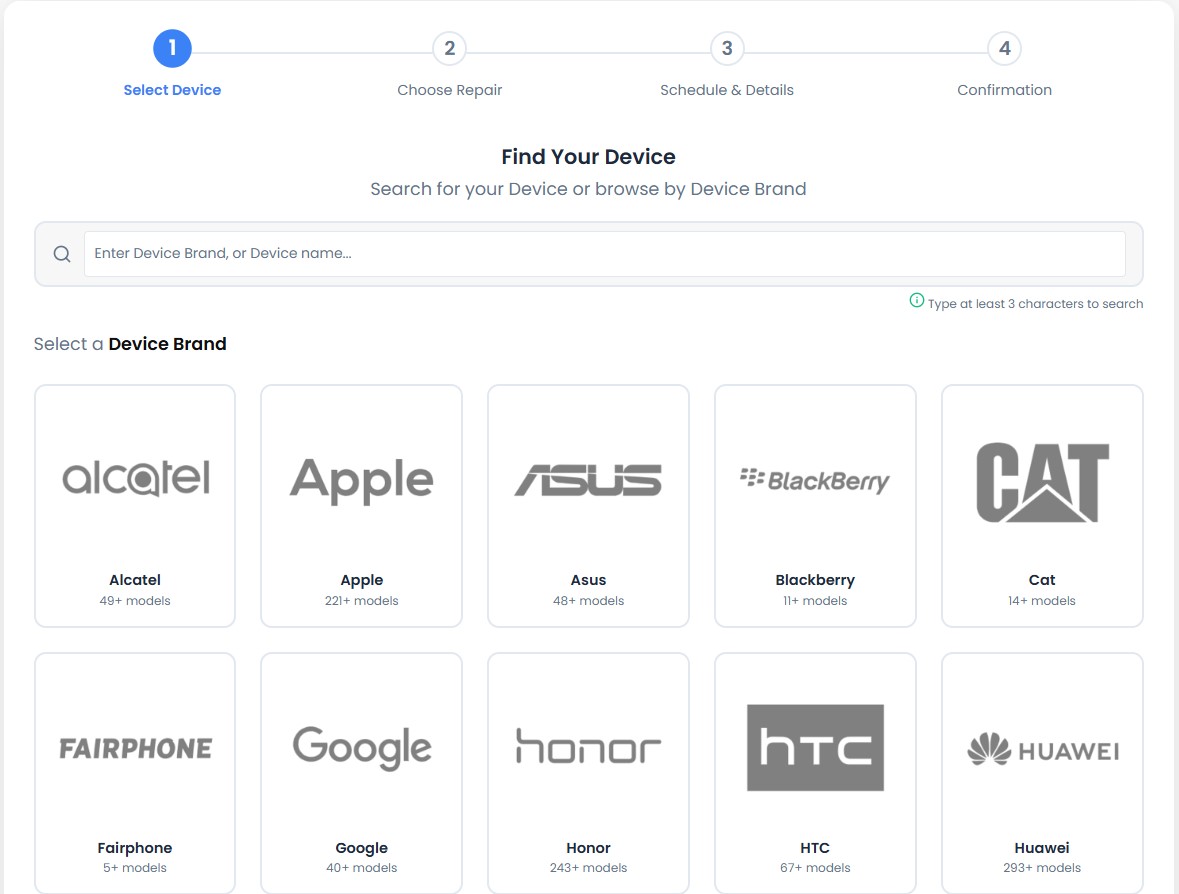Click the HTC brand name
Screen dimensions: 1179x894
click(x=815, y=847)
